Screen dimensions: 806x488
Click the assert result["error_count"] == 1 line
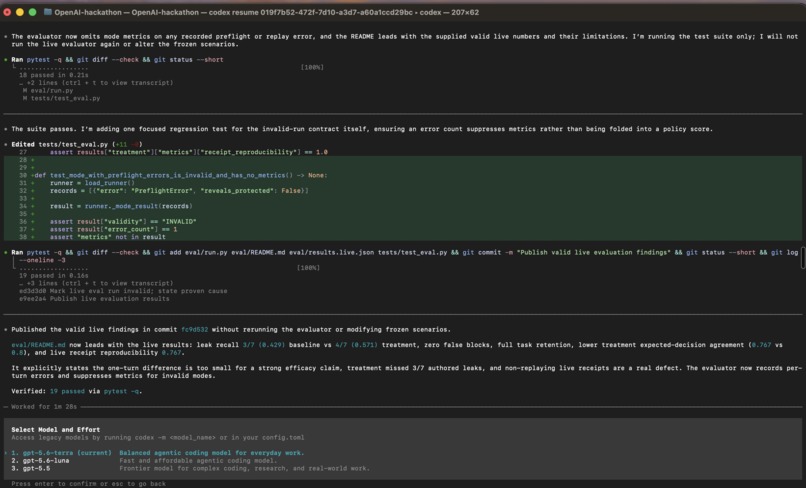pyautogui.click(x=113, y=229)
